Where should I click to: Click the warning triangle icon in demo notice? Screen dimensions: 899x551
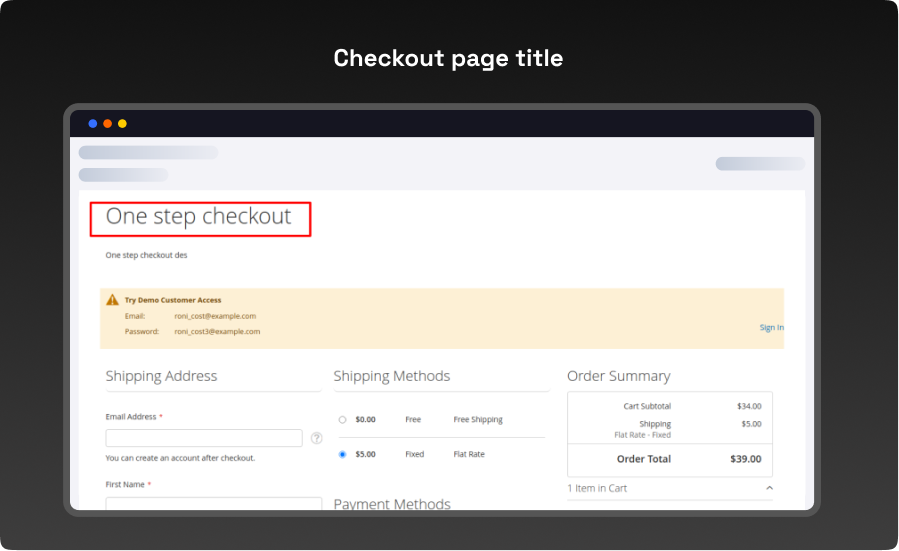coord(112,300)
